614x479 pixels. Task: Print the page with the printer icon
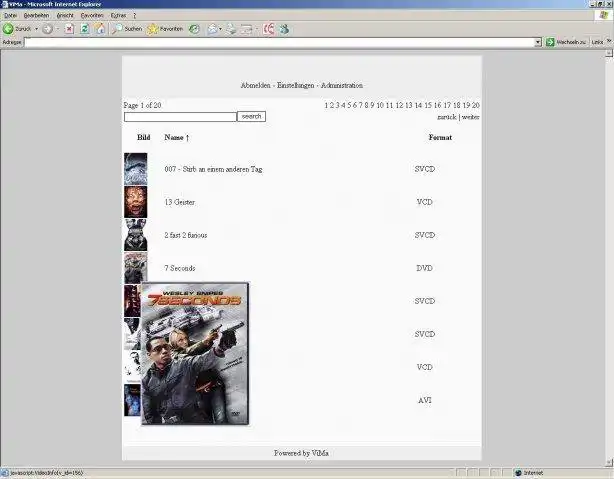tap(231, 29)
